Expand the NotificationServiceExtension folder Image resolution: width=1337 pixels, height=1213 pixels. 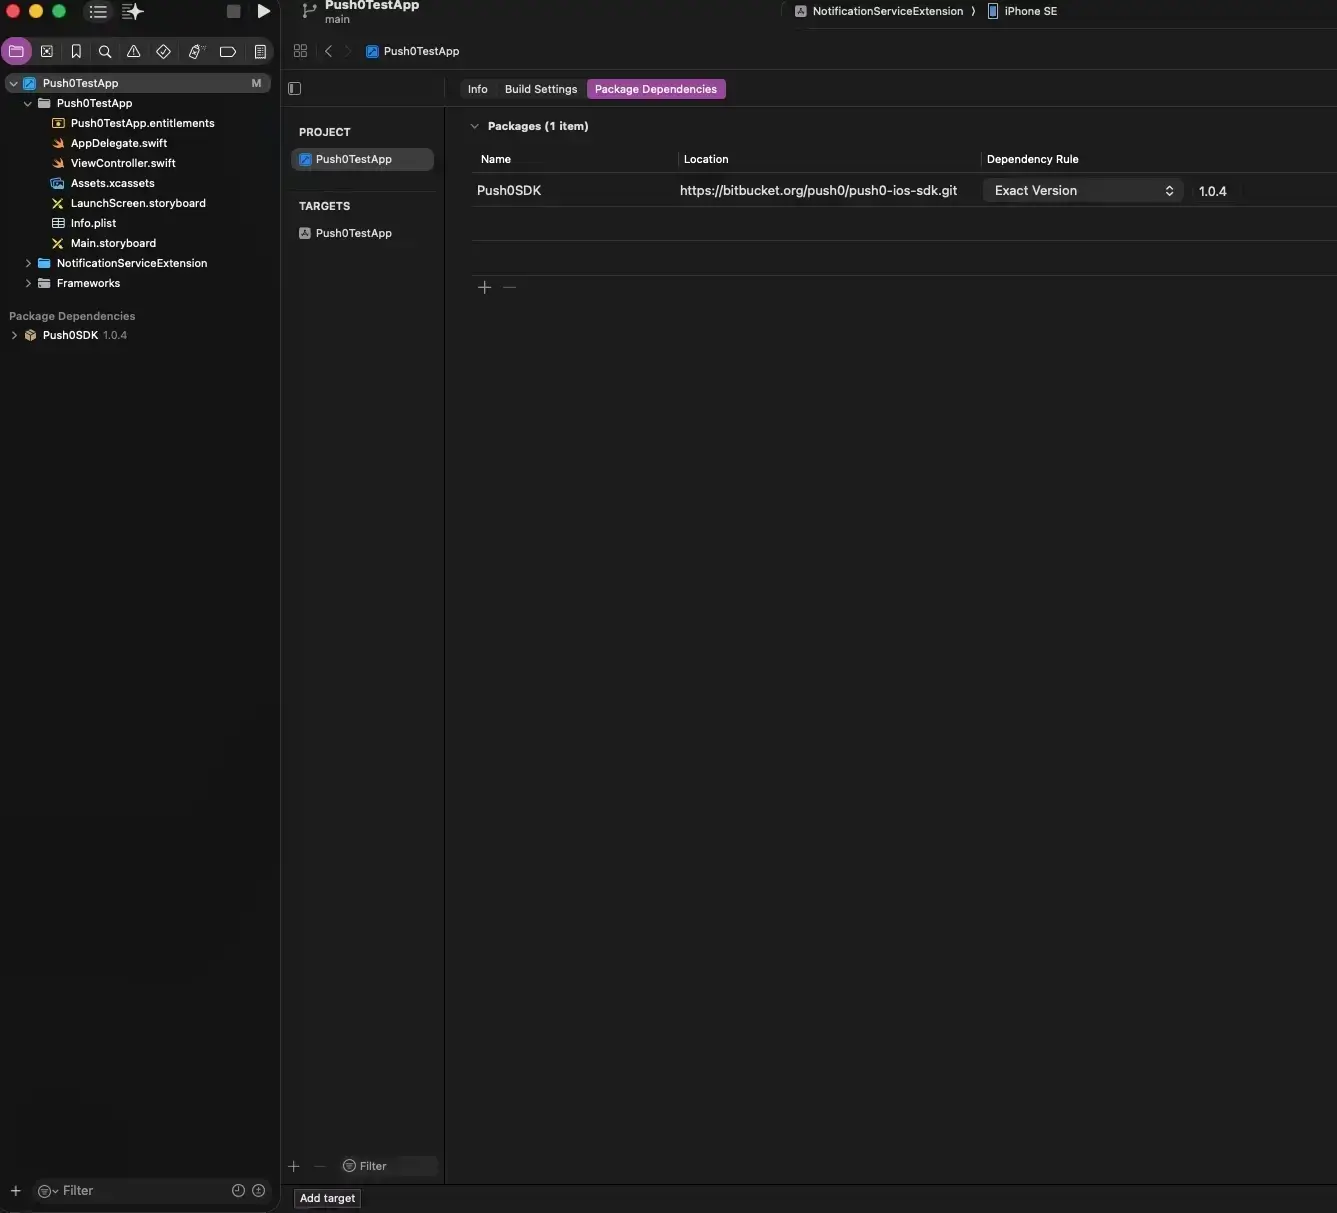click(28, 263)
